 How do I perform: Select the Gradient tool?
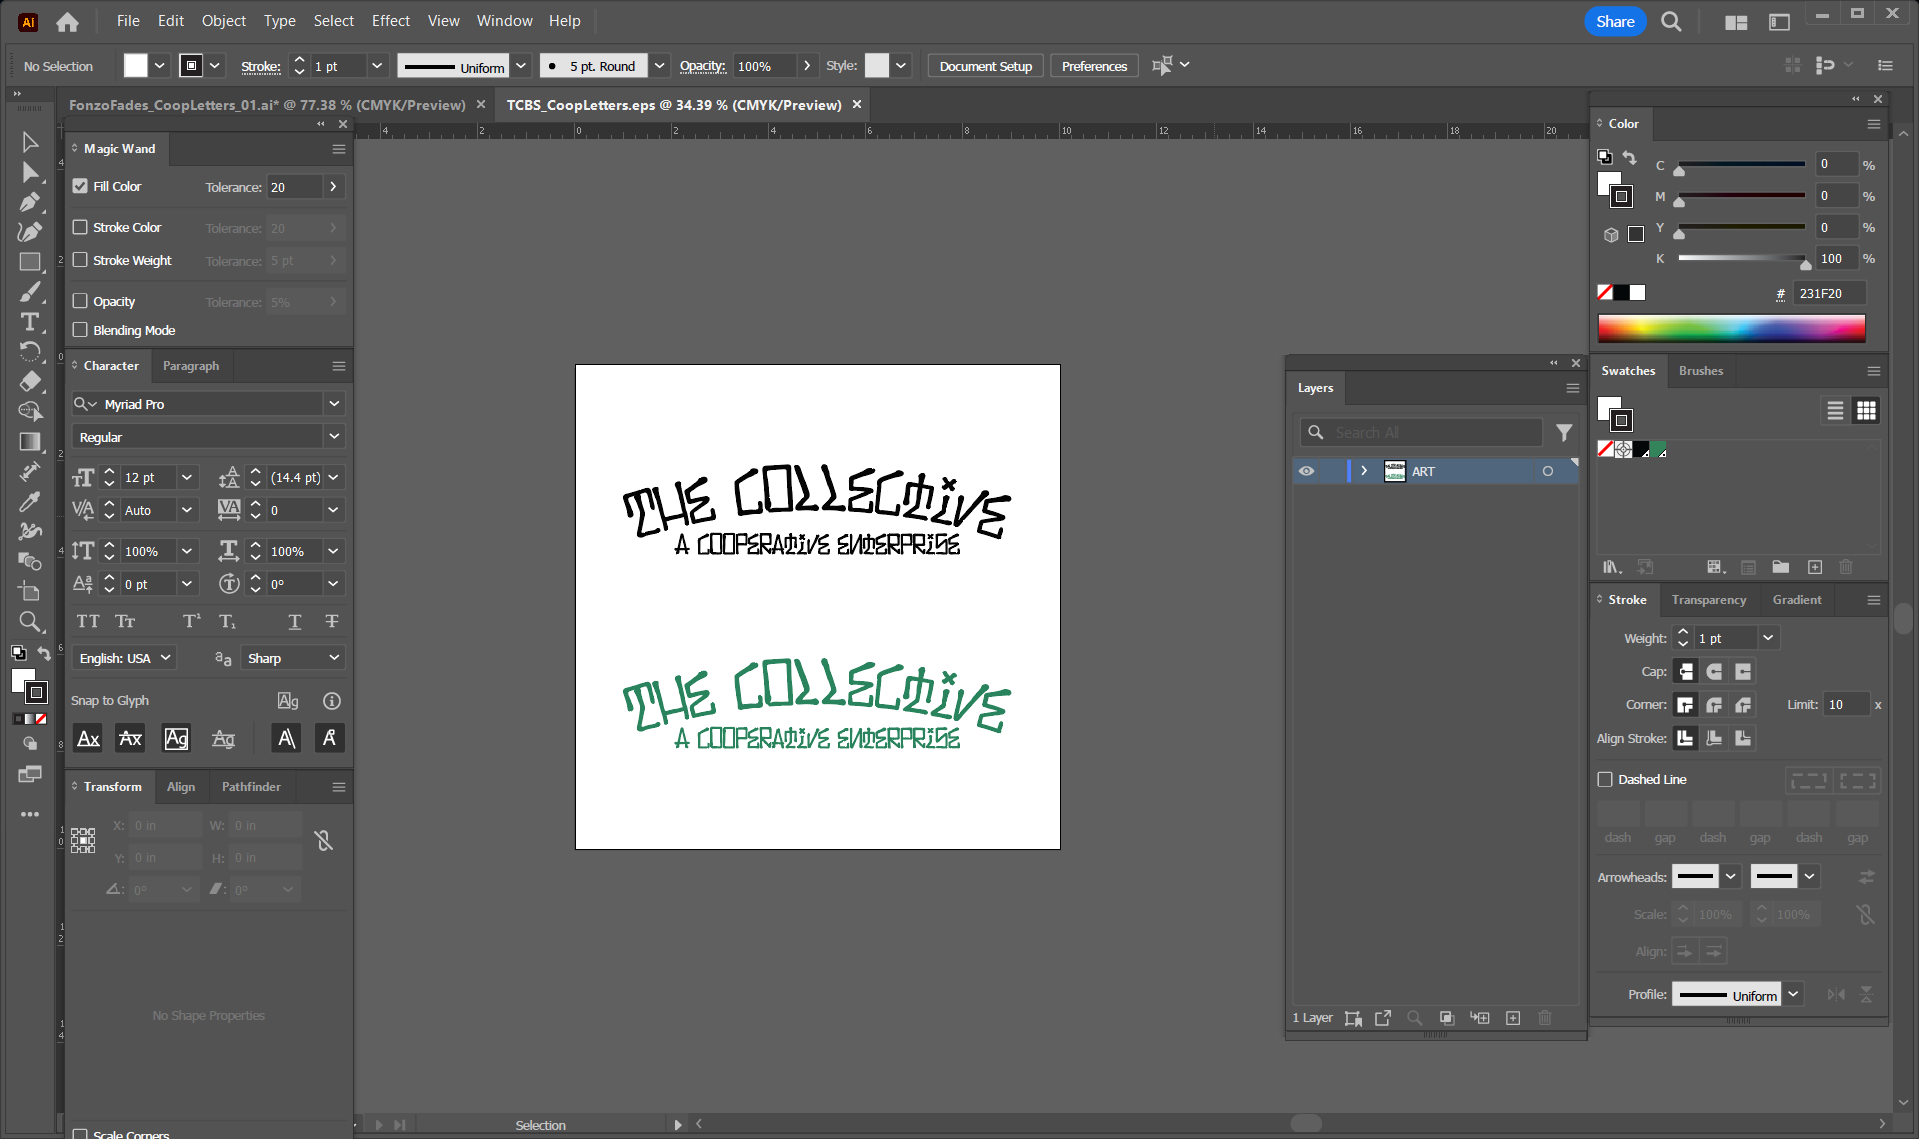click(30, 441)
